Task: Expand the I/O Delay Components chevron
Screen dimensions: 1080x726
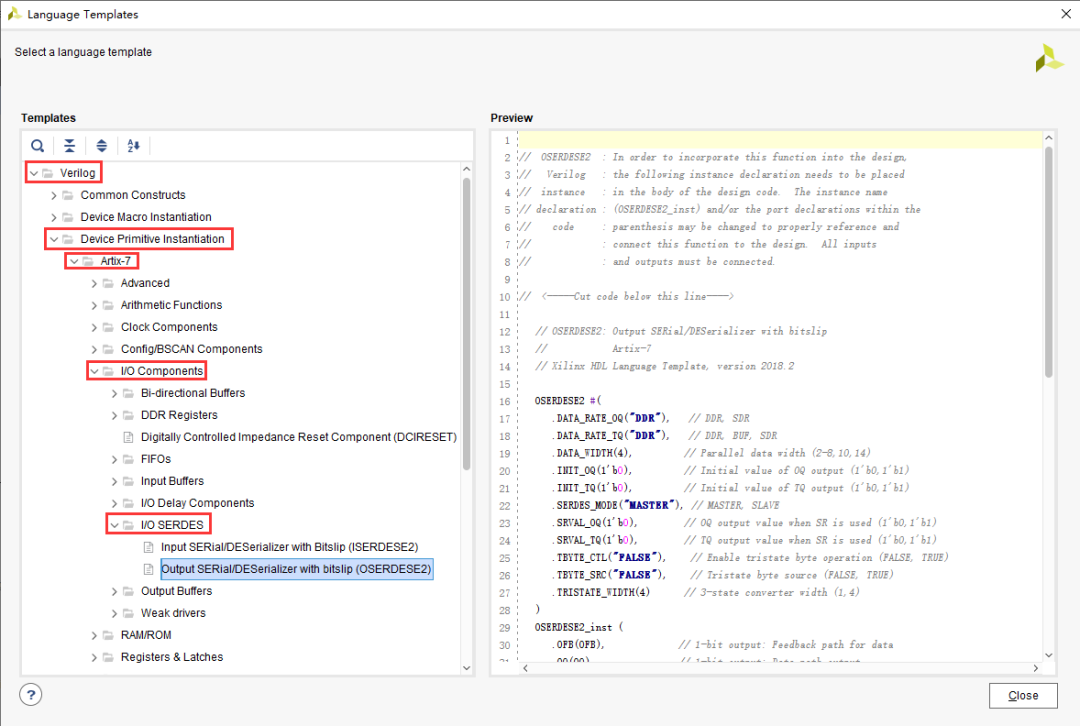Action: (x=114, y=504)
